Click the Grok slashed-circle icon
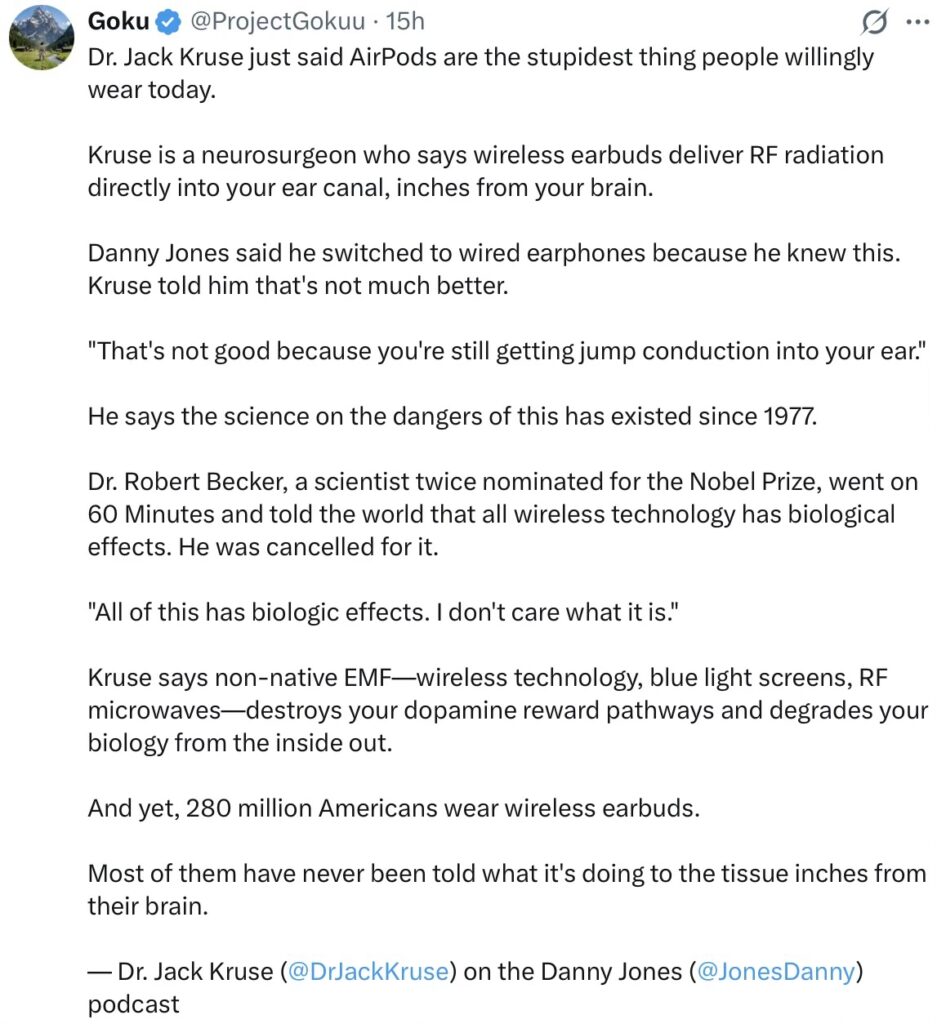 [874, 22]
